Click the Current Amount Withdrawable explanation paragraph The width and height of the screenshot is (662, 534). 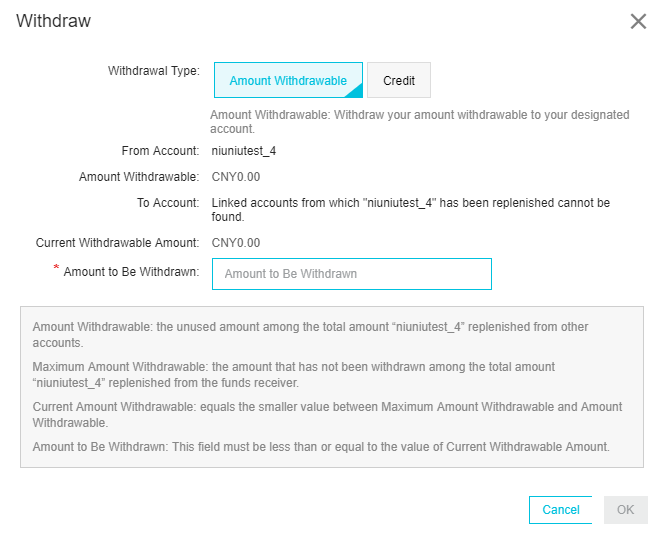coord(327,415)
